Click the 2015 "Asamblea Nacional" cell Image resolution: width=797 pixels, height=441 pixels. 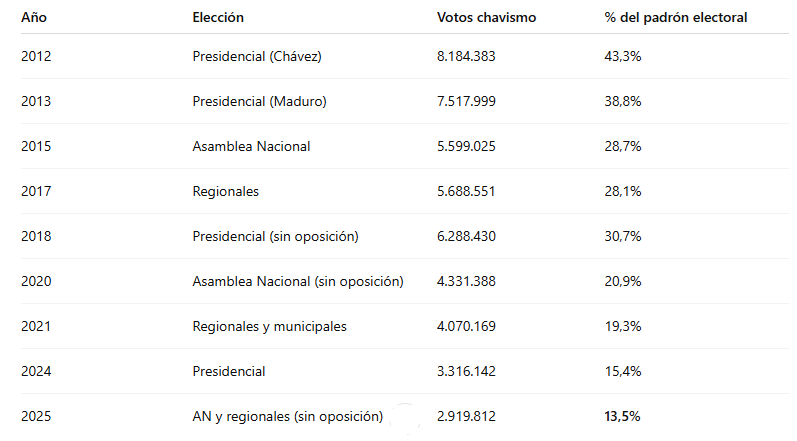point(251,146)
